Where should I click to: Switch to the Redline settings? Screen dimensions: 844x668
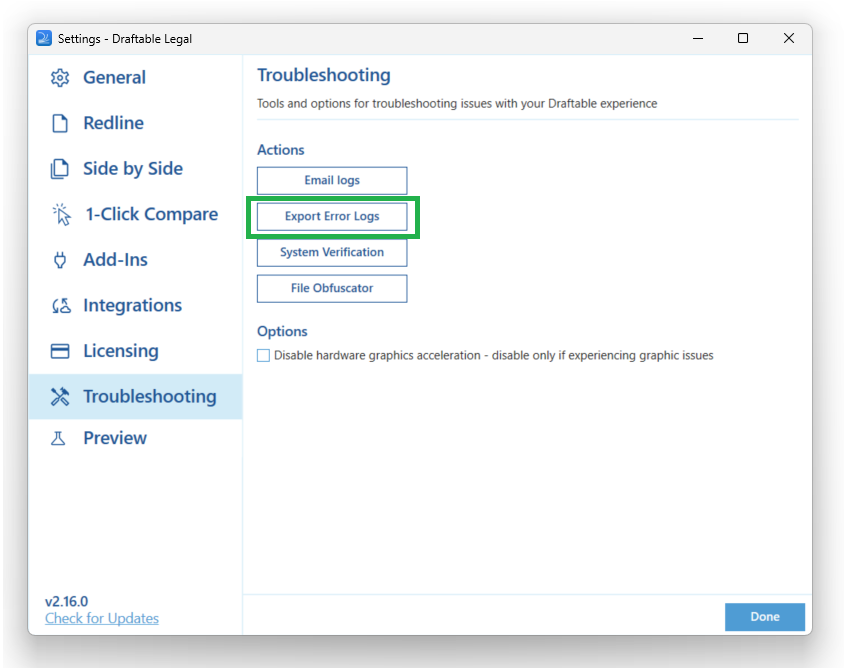135,123
